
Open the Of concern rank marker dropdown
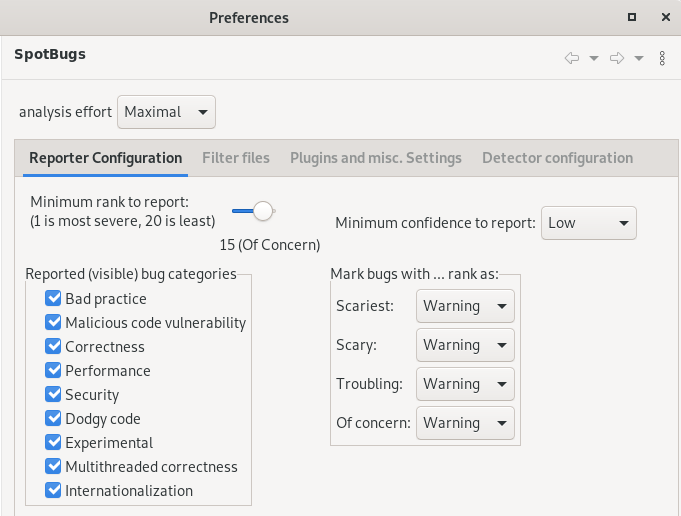(x=465, y=423)
